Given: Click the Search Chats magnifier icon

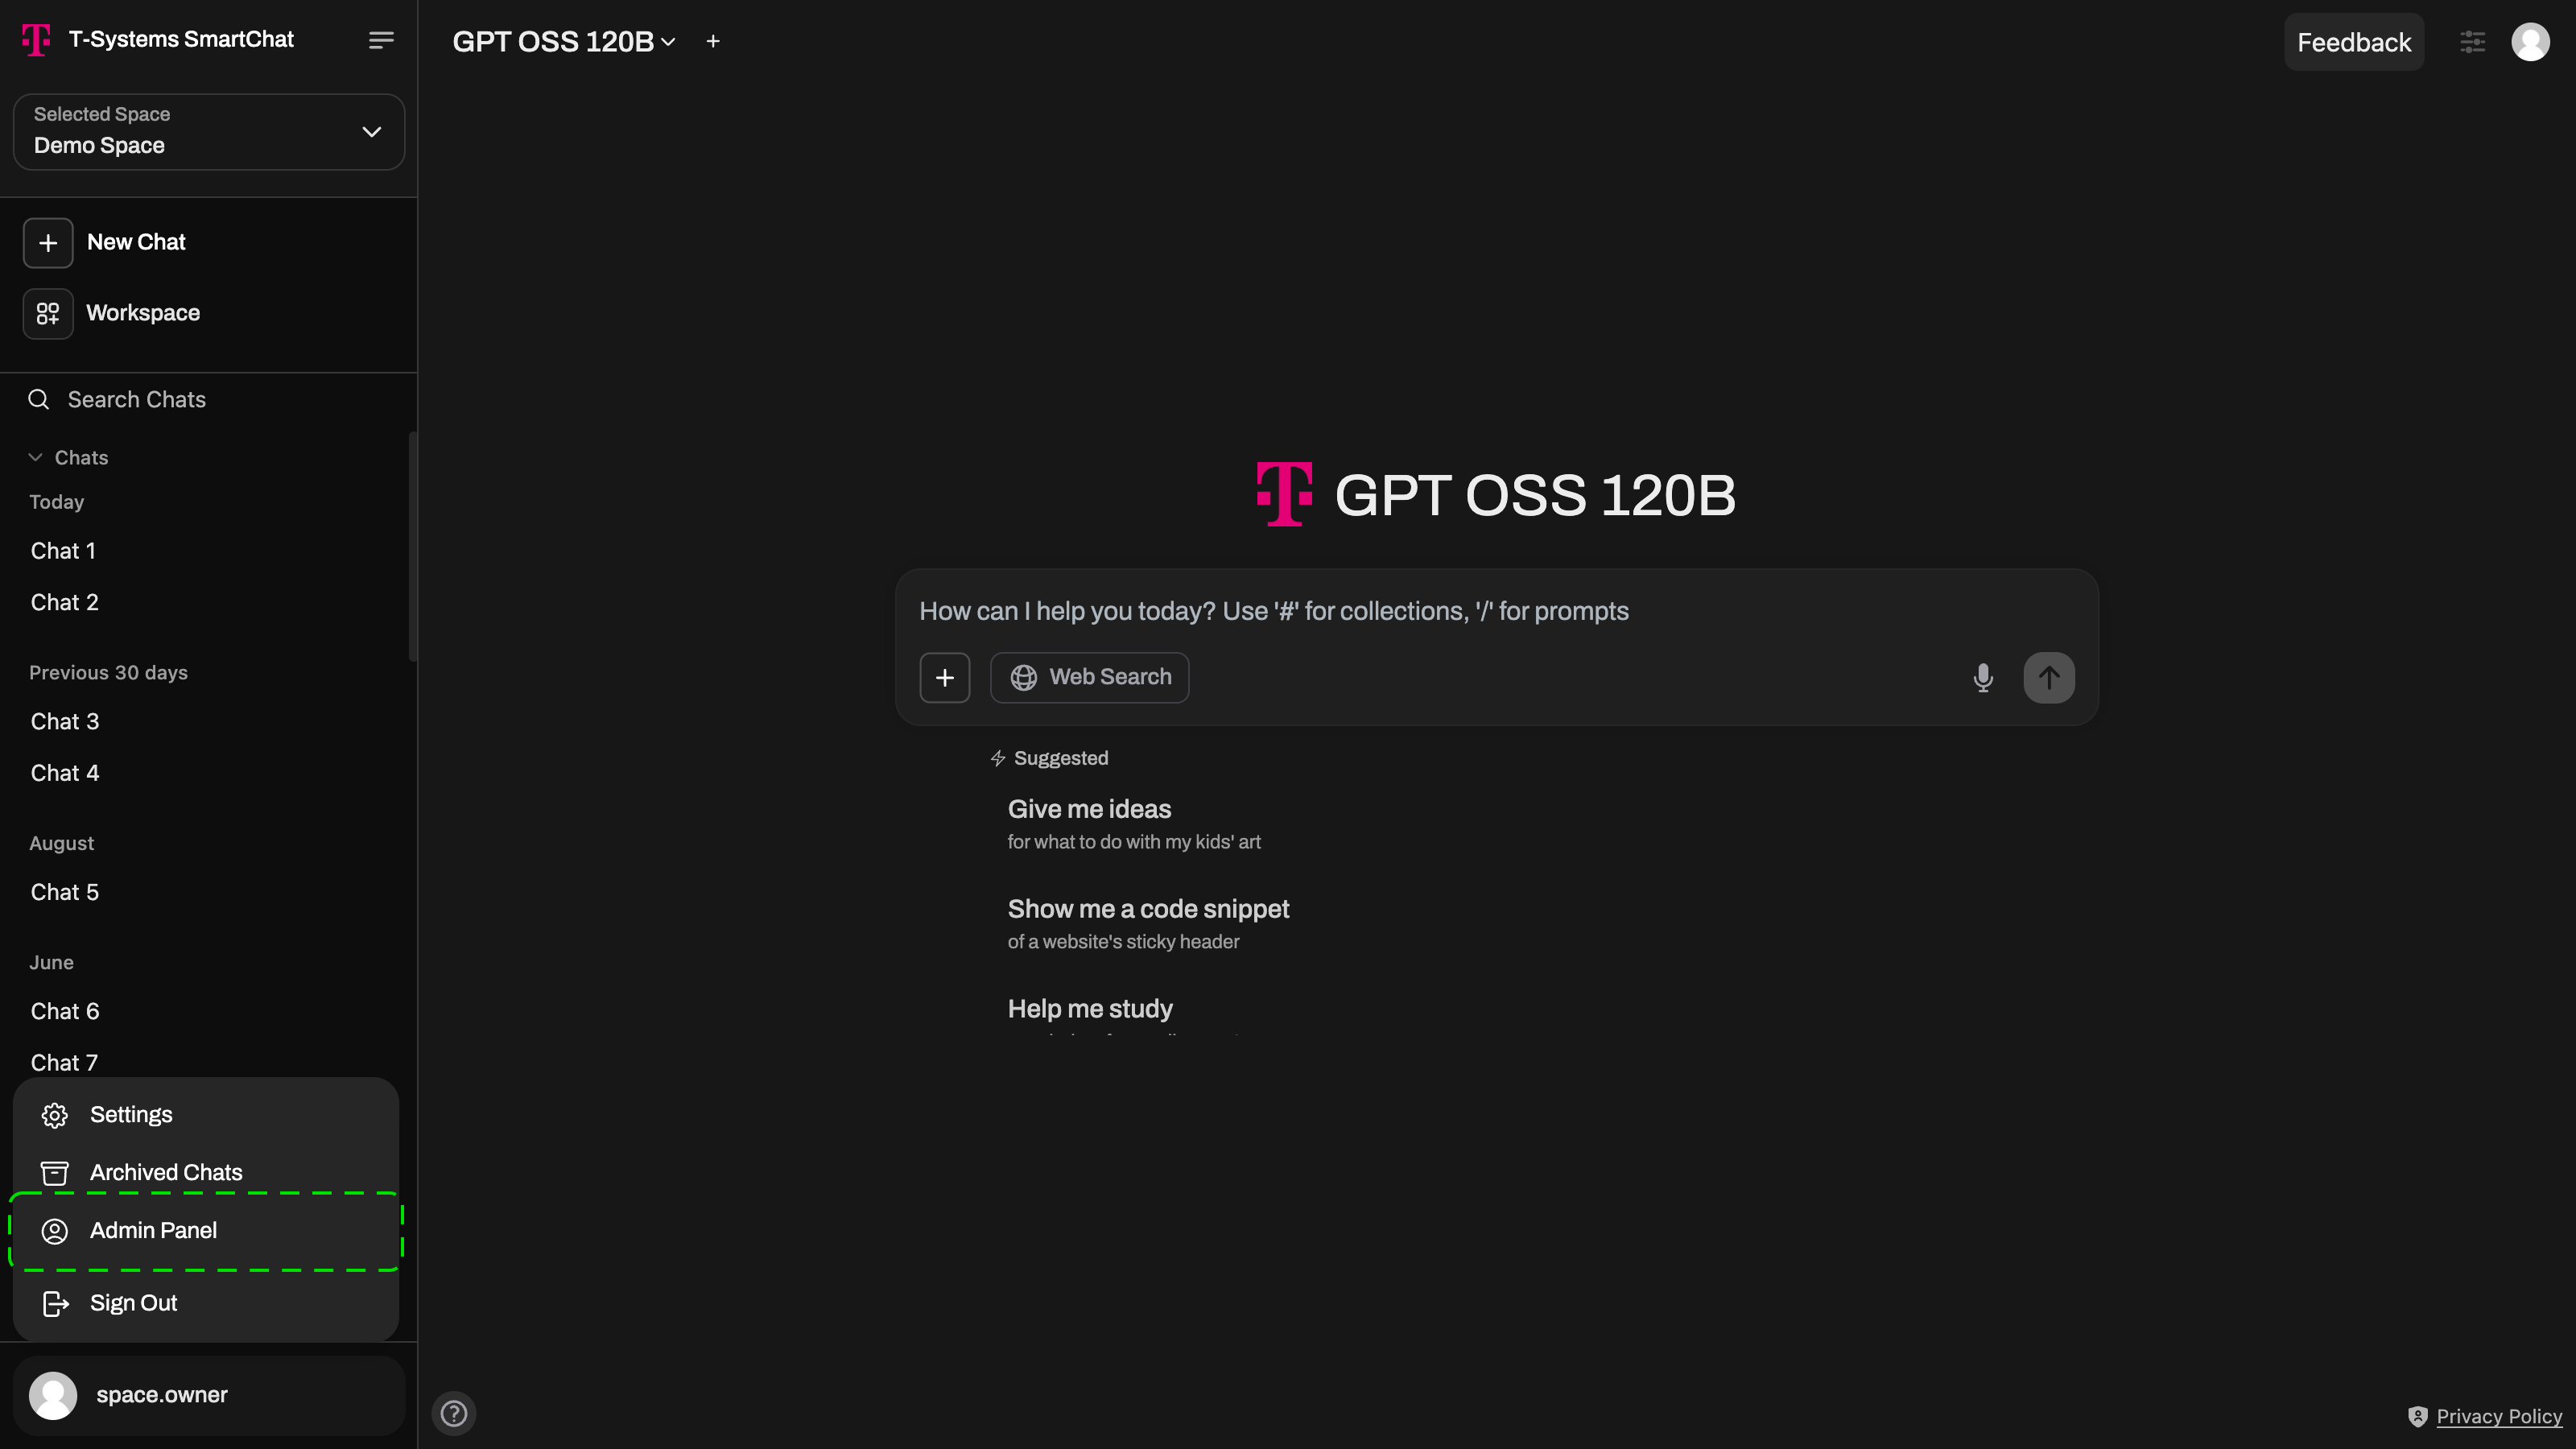Looking at the screenshot, I should (x=39, y=400).
